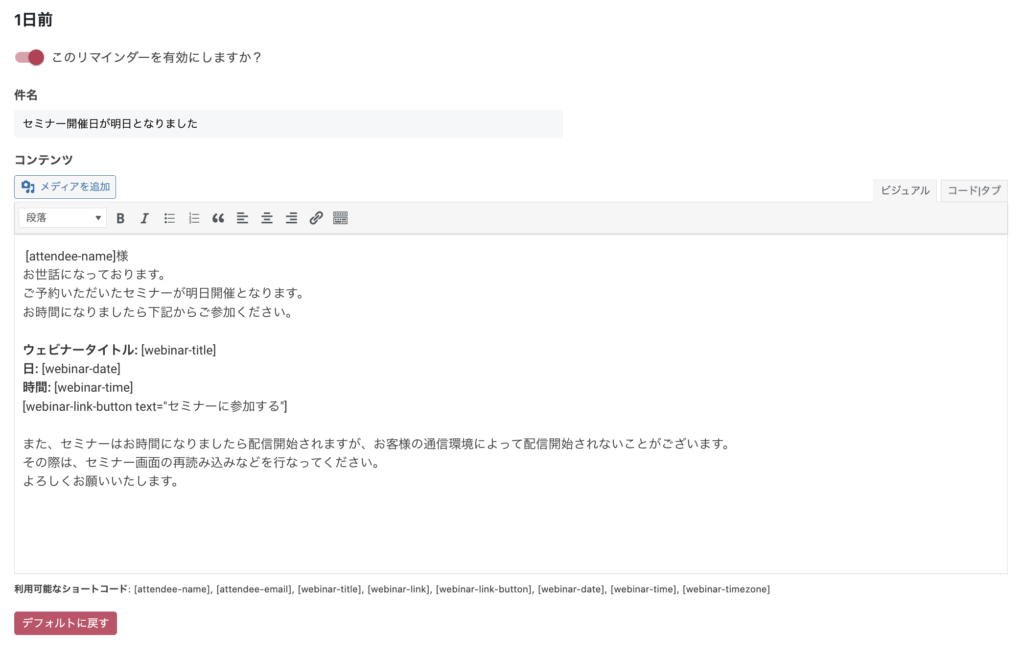Click the デフォルトに戻す button

pos(65,623)
